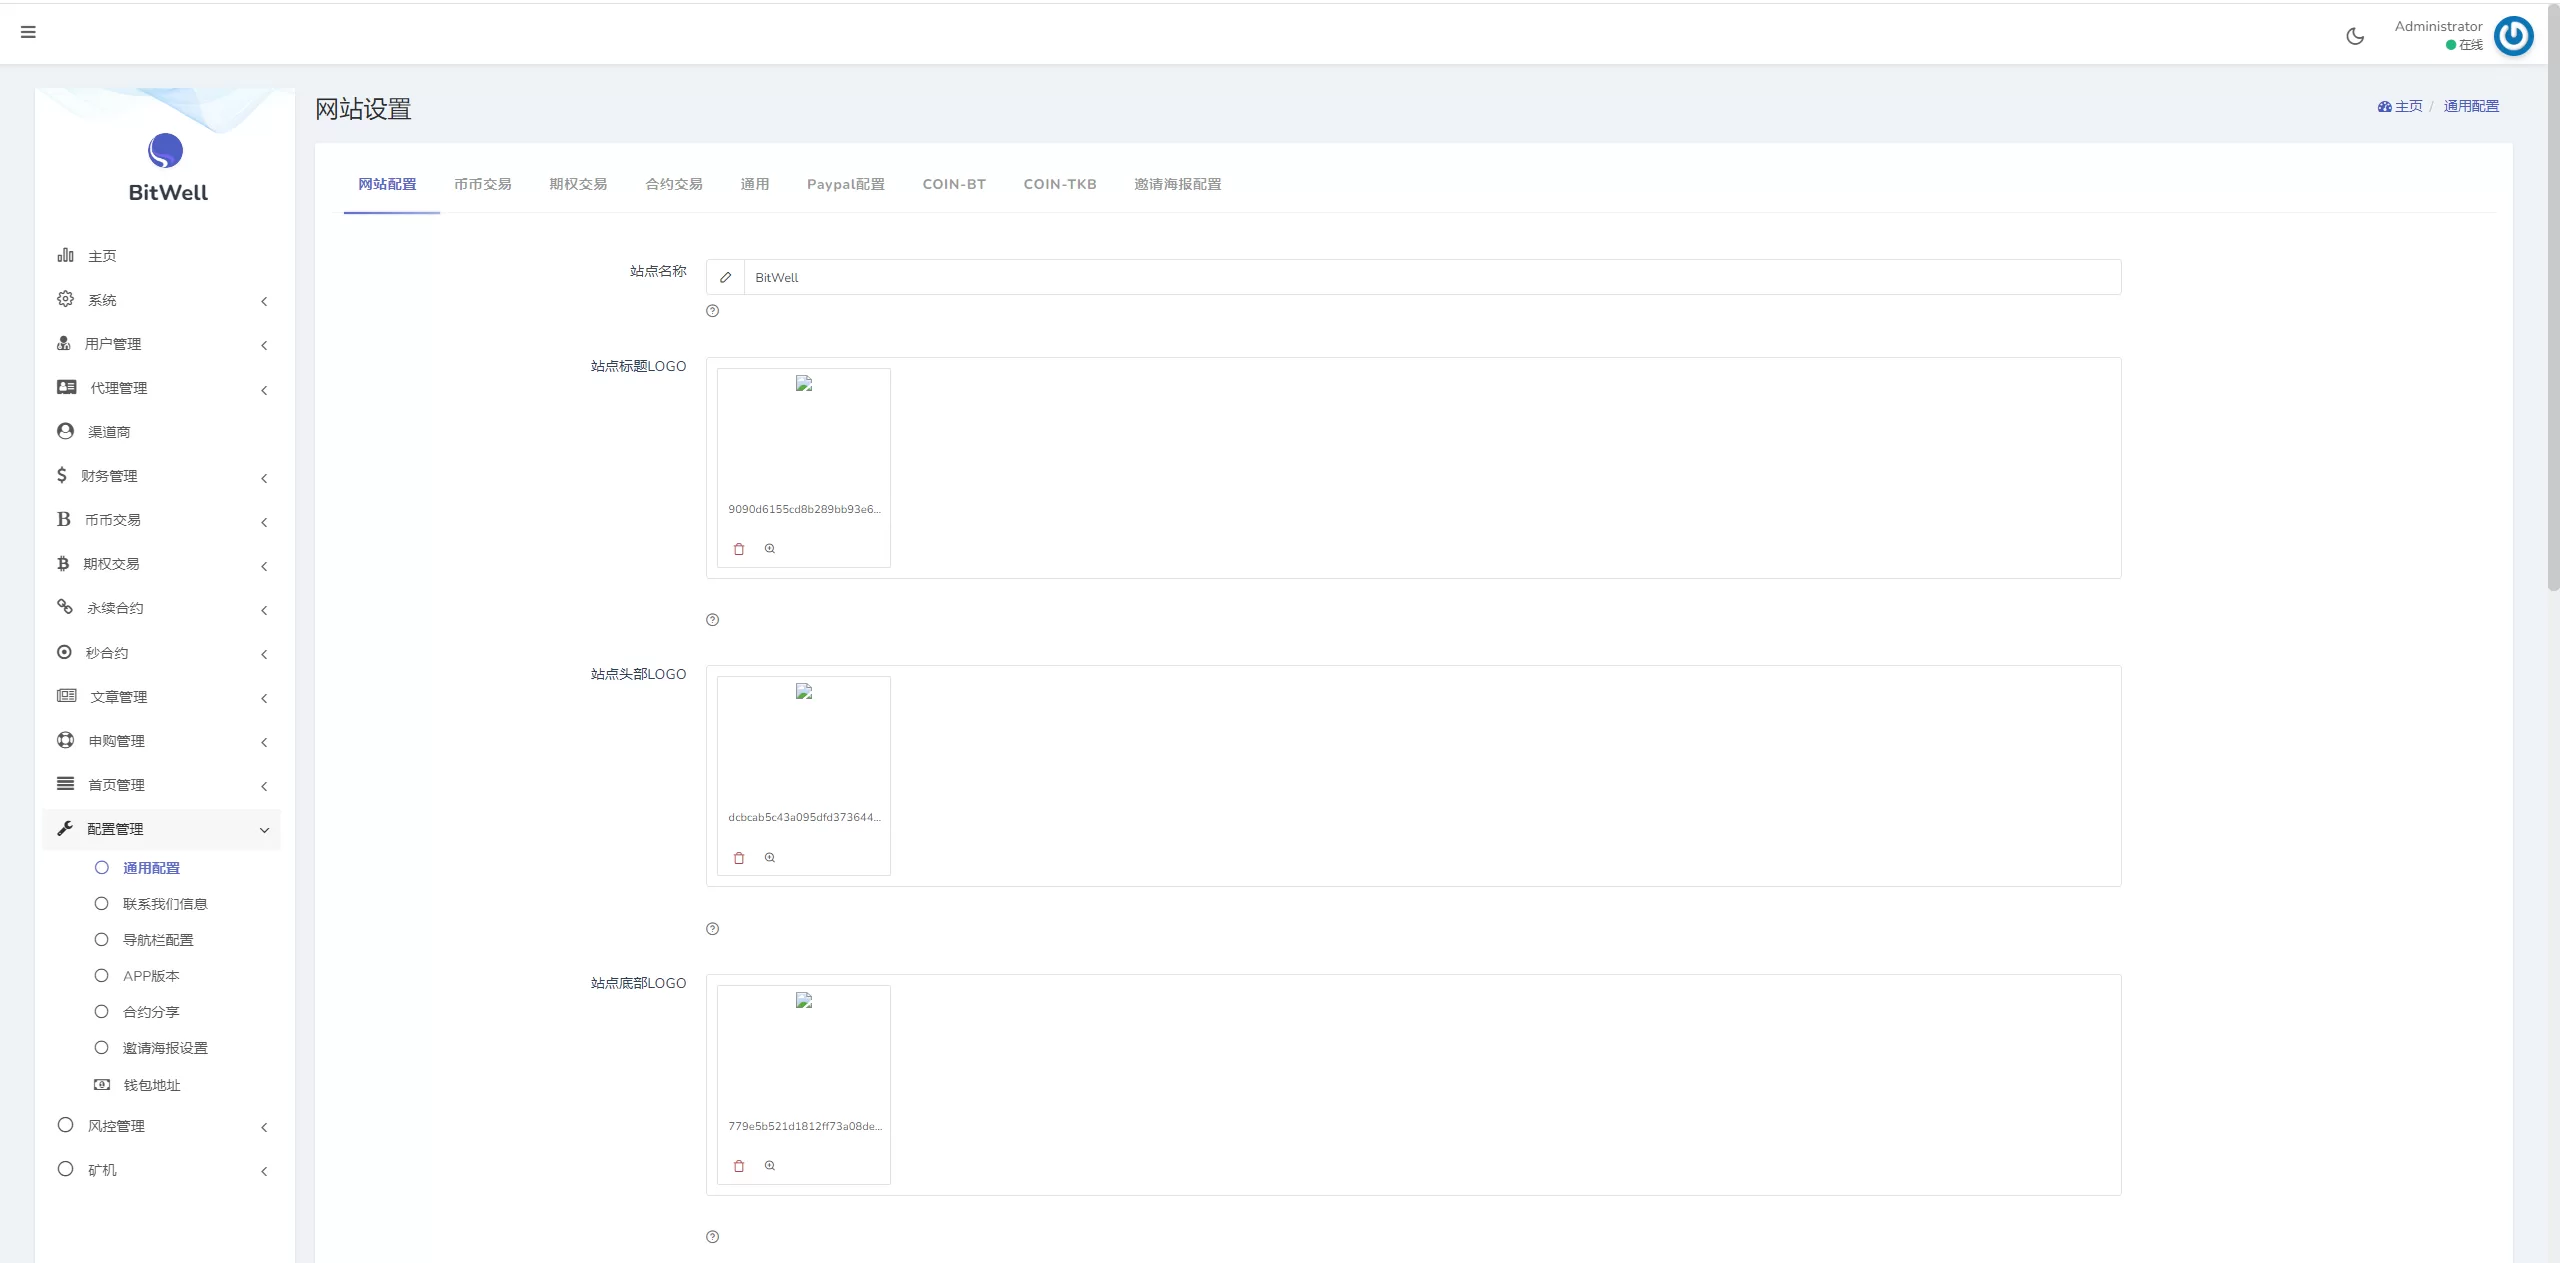The image size is (2560, 1263).
Task: Delete the 站点底部LOGO image via trash icon
Action: pos(739,1166)
